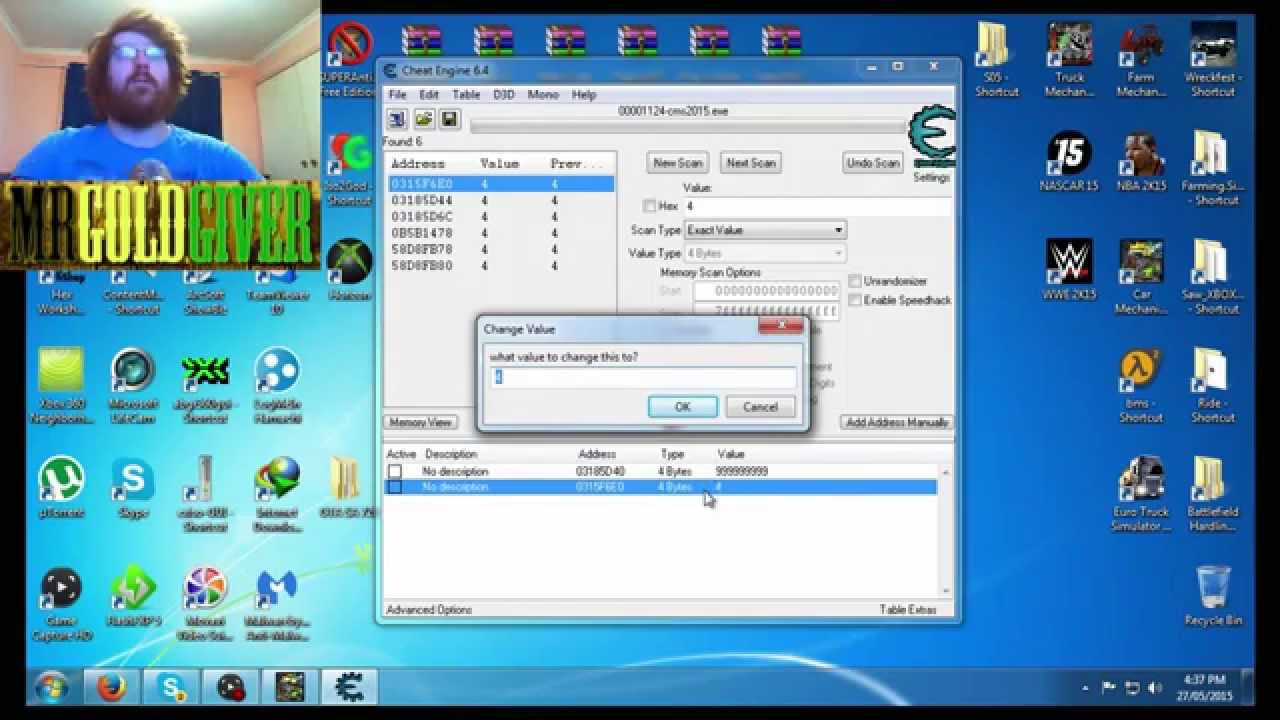Open the Windows Start menu
The image size is (1280, 720).
50,687
